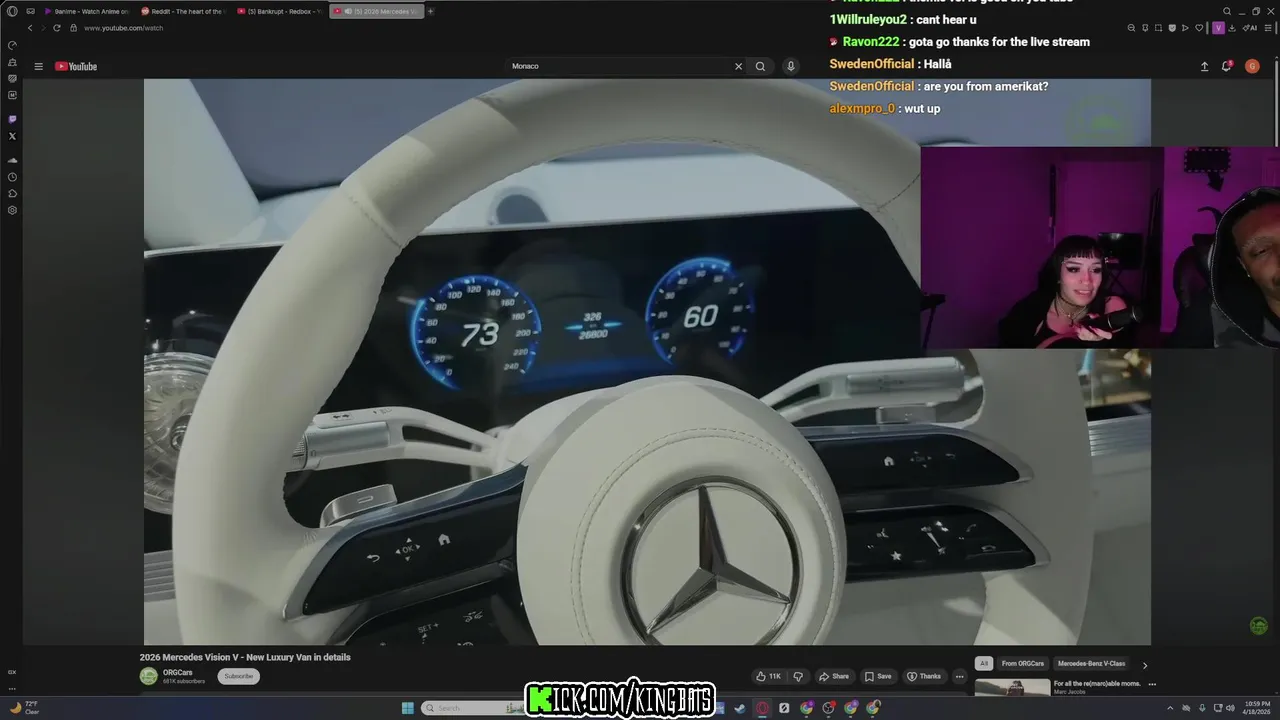
Task: Show more filter chips with right chevron
Action: [x=1145, y=665]
